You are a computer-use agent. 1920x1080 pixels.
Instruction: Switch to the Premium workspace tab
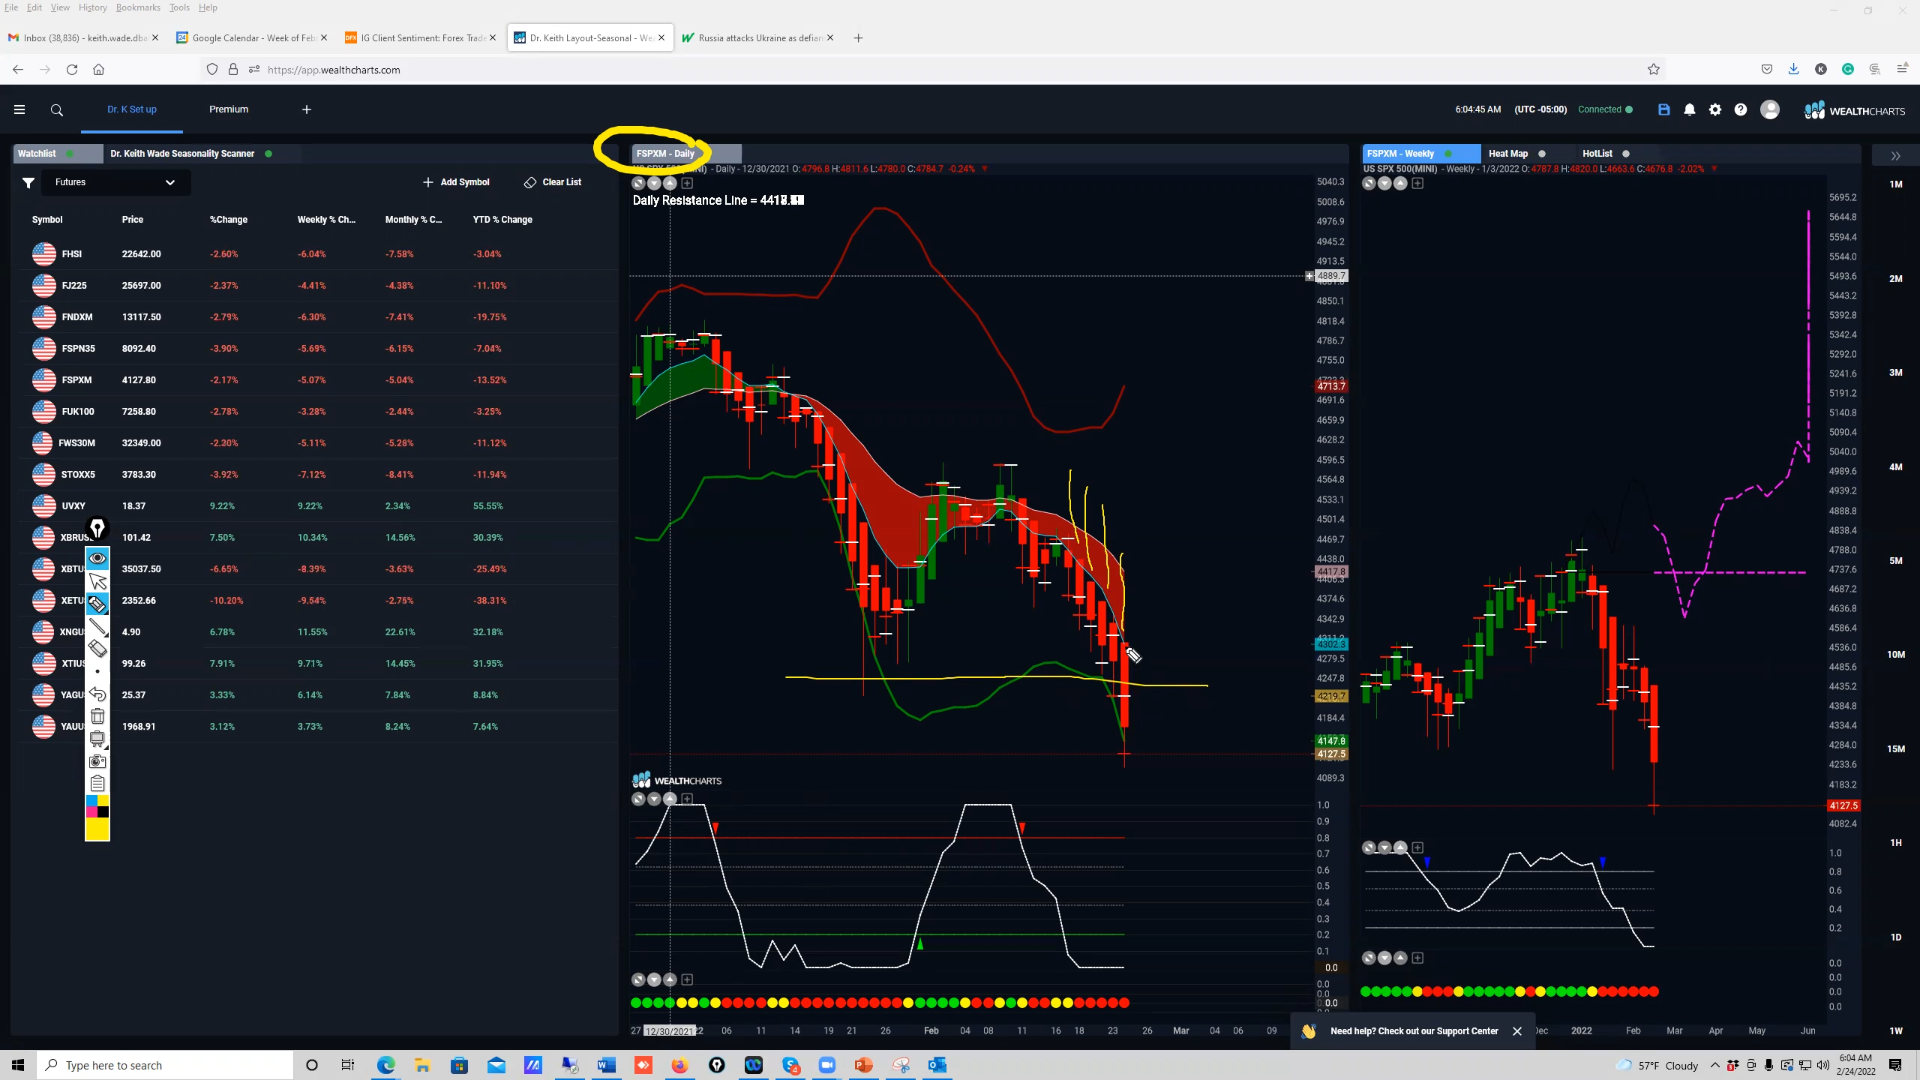229,110
